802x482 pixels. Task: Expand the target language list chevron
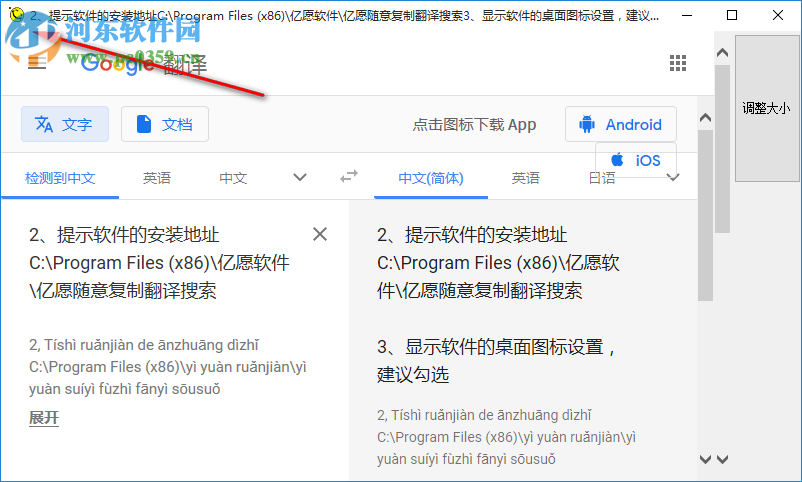click(x=673, y=178)
